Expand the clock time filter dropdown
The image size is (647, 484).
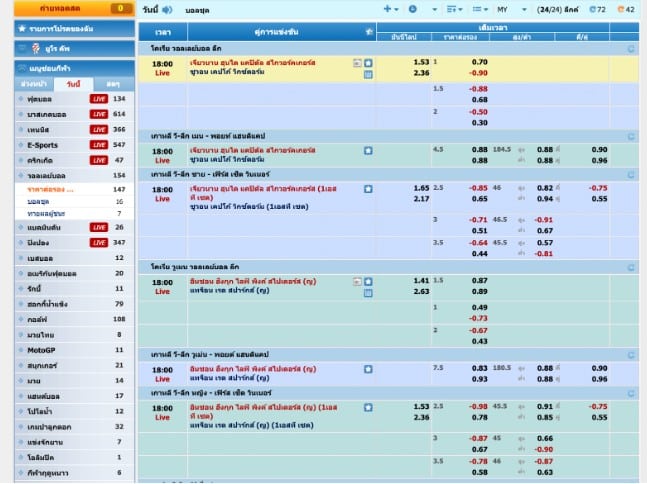click(x=417, y=10)
